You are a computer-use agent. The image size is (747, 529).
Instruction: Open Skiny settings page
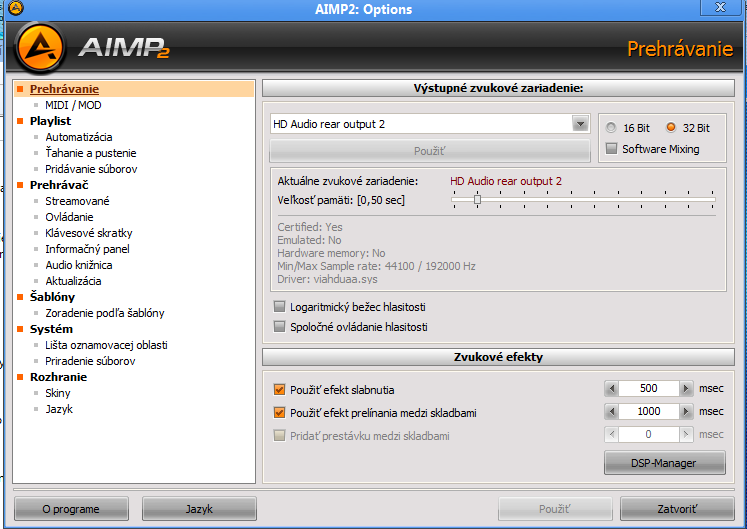(58, 393)
